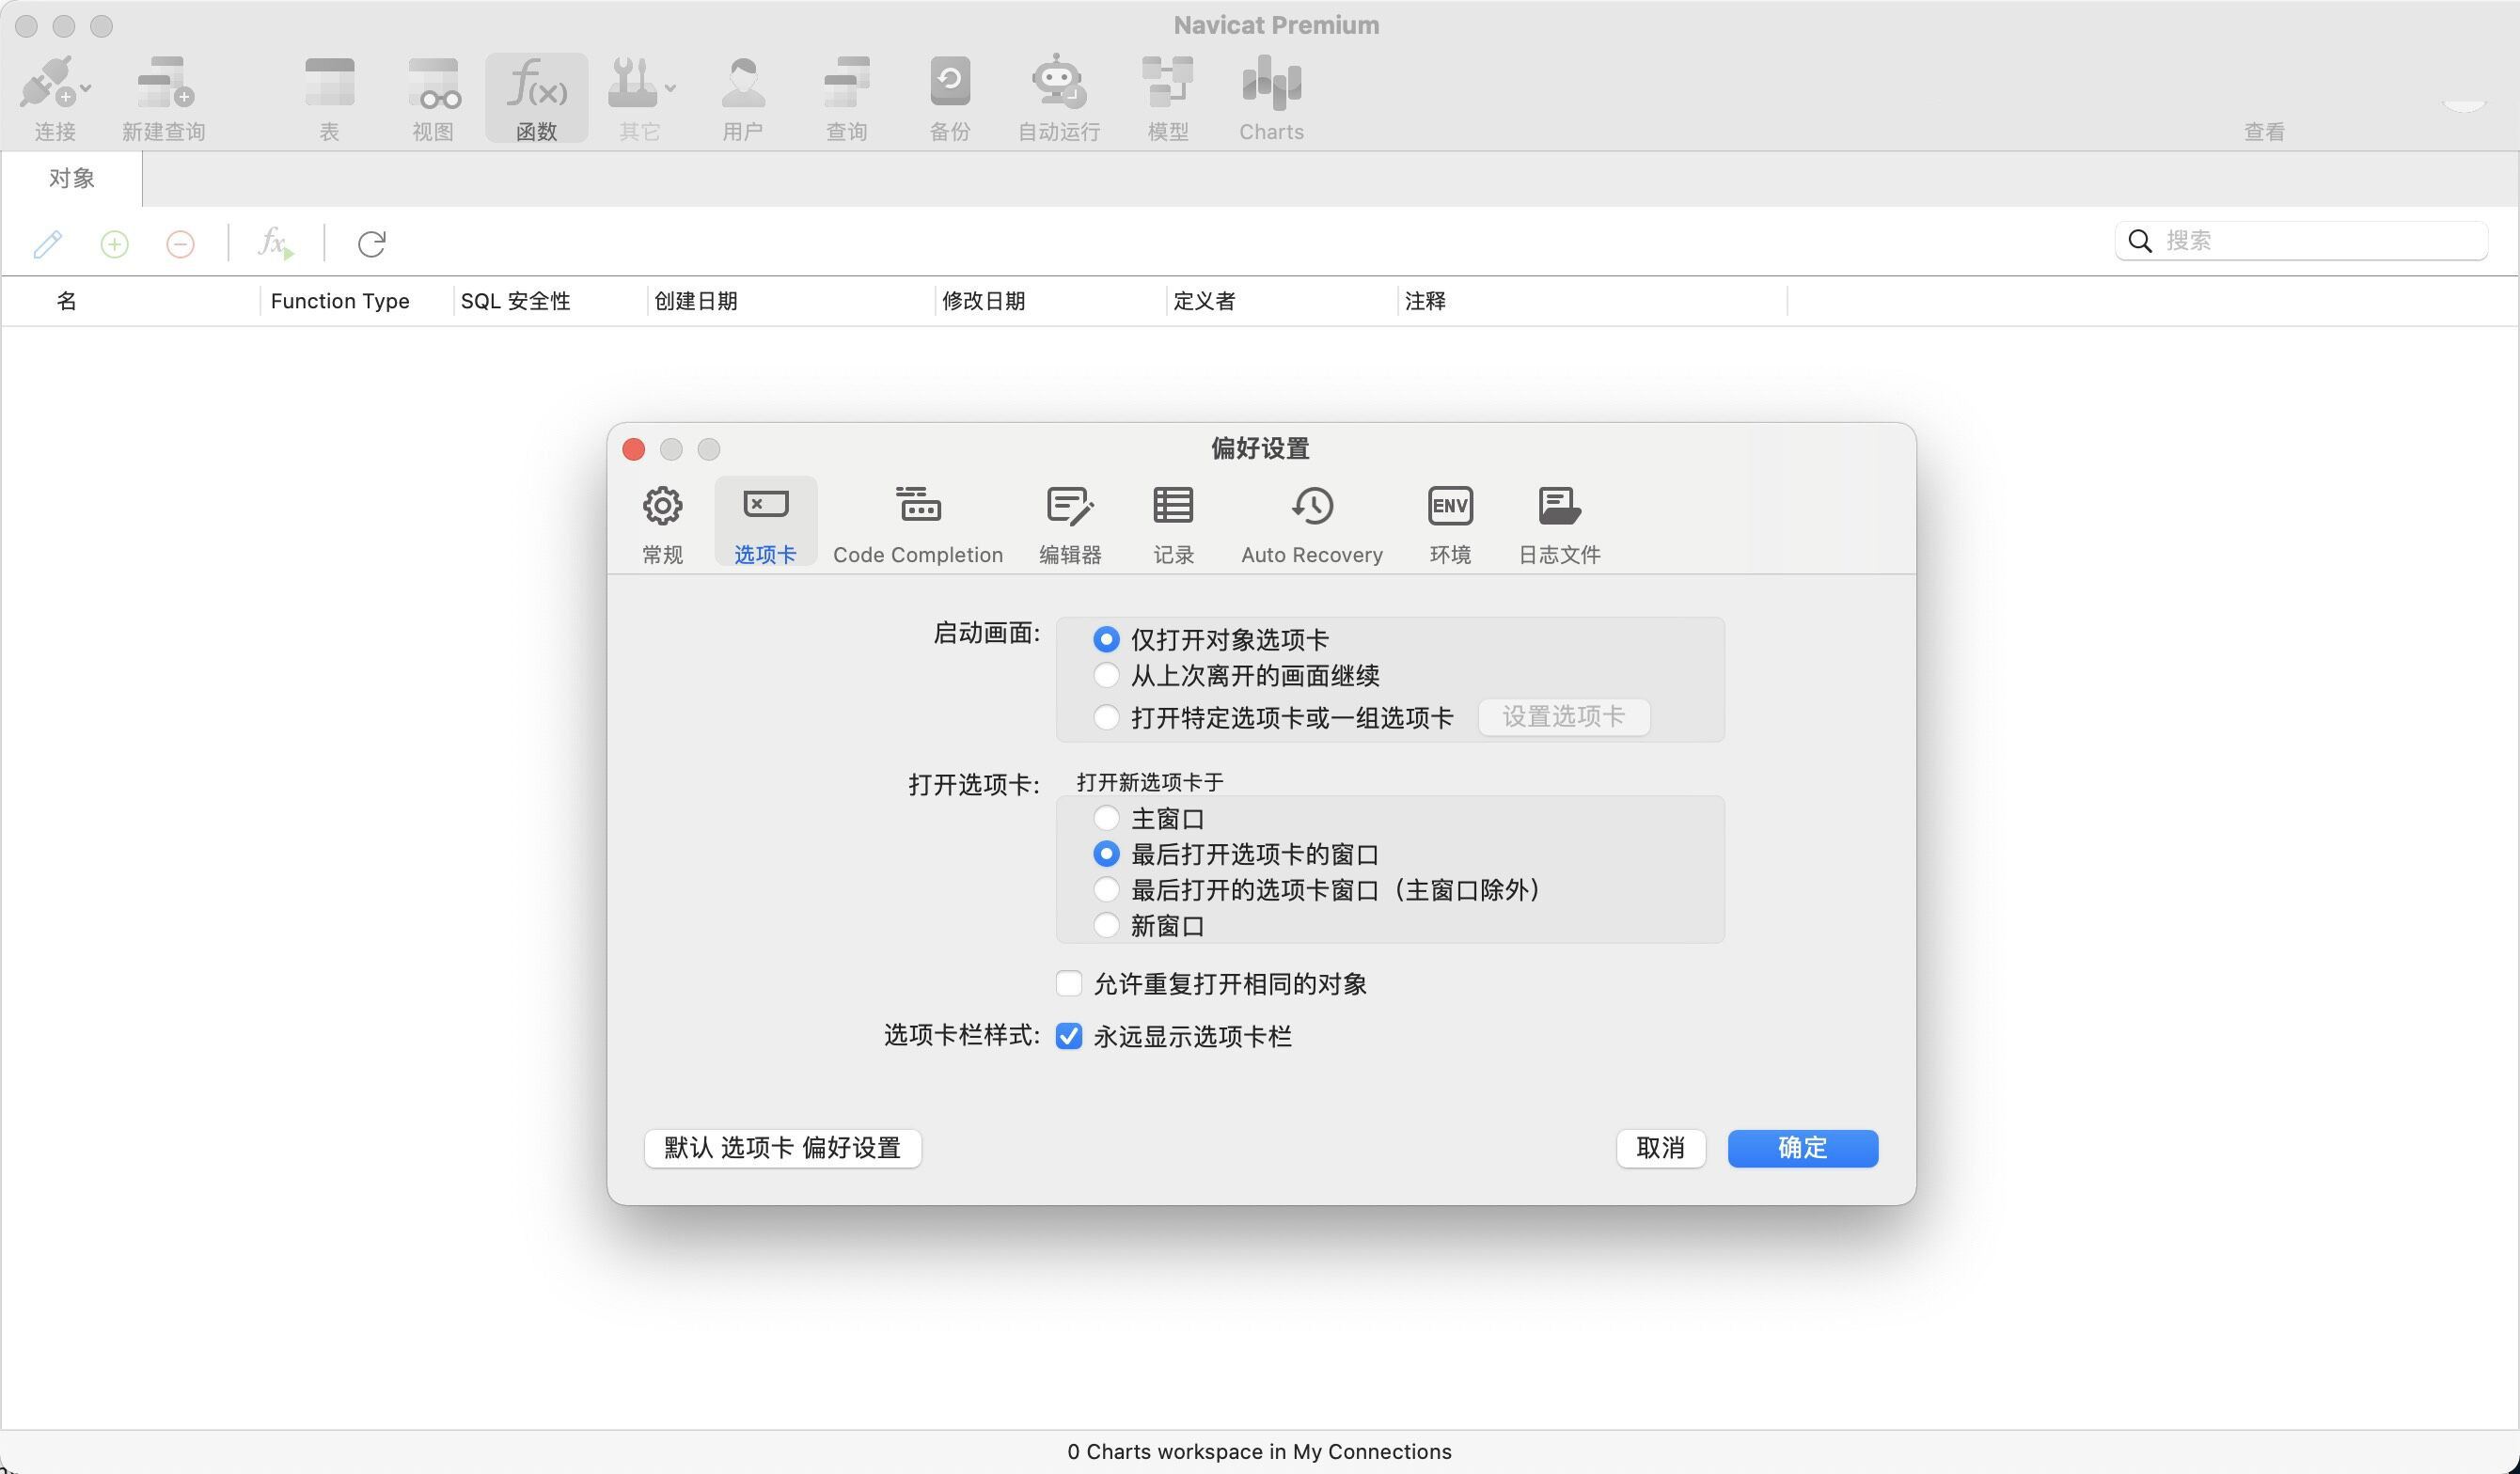This screenshot has width=2520, height=1474.
Task: Open the 日志文件 log files tab
Action: (x=1559, y=525)
